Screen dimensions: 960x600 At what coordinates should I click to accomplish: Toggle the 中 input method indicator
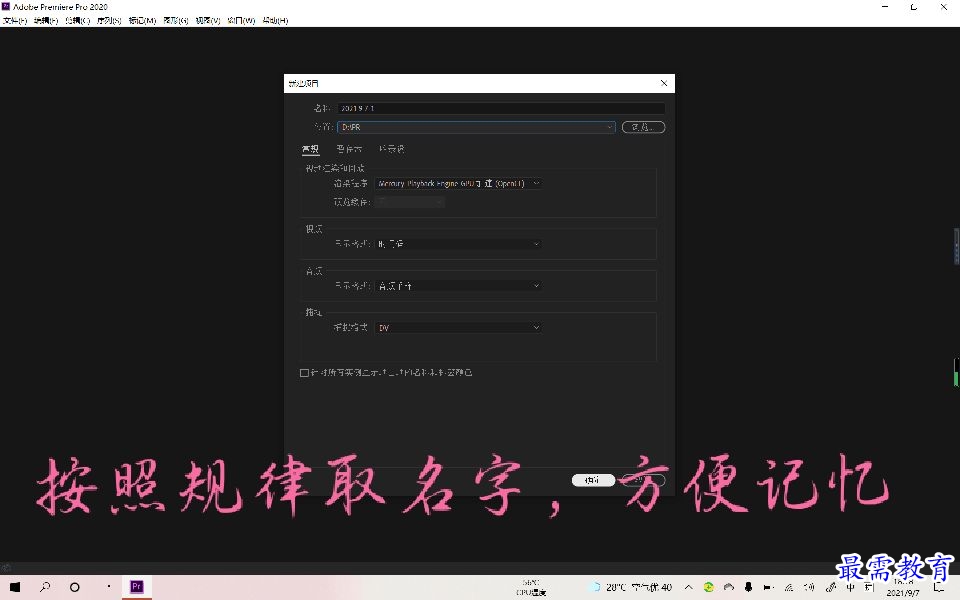(x=850, y=587)
